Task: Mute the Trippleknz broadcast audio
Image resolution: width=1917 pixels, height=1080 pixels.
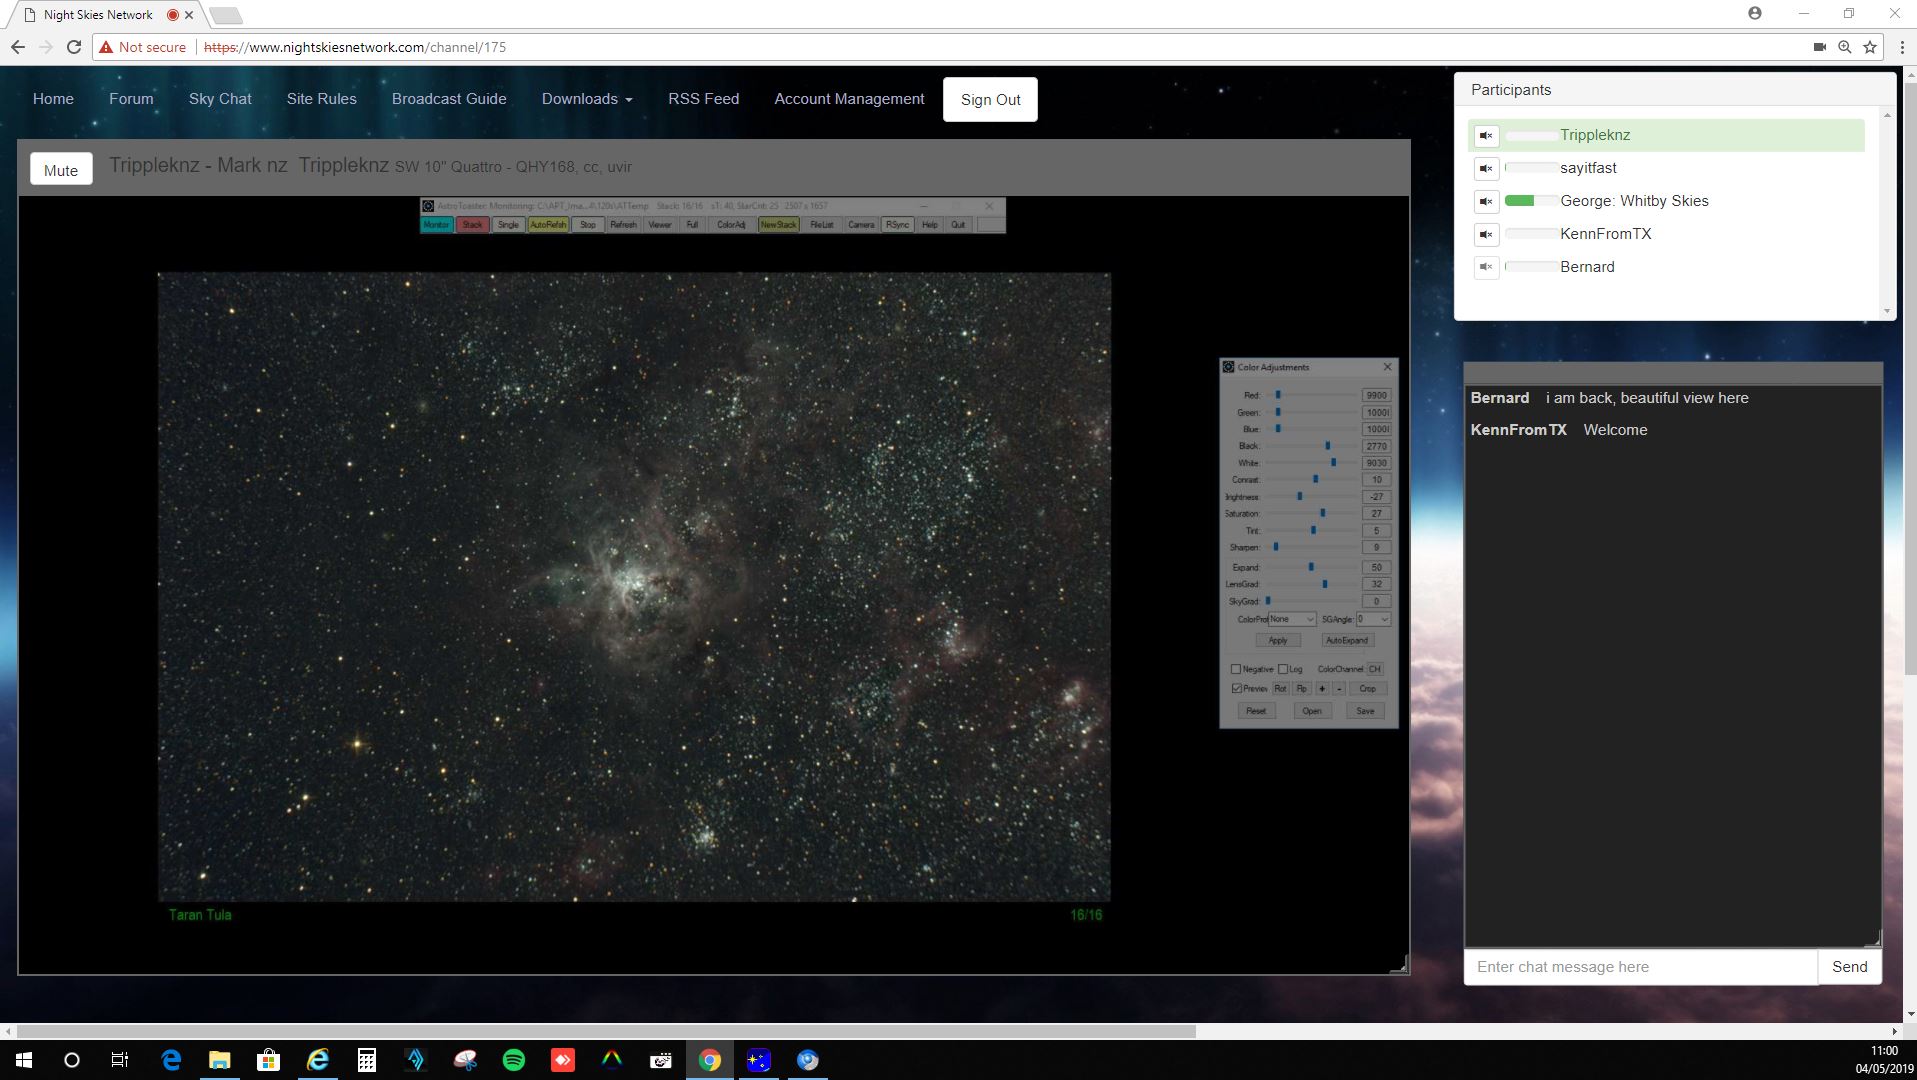Action: click(61, 169)
